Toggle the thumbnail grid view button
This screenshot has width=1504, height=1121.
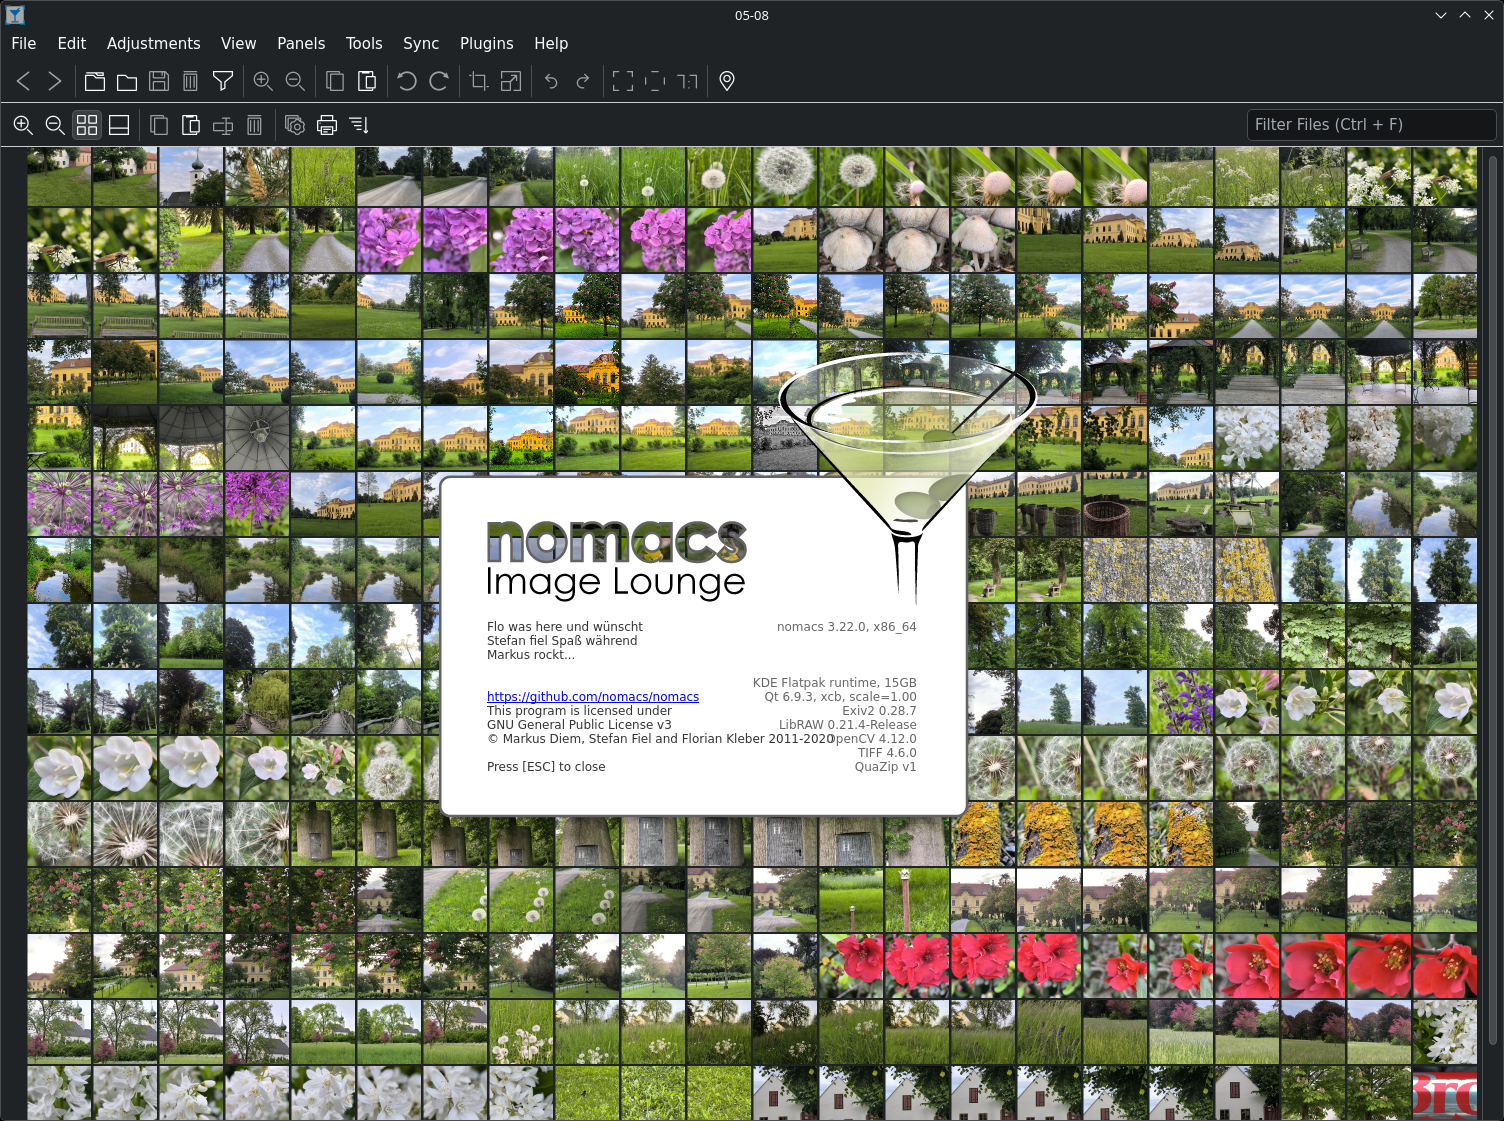87,125
